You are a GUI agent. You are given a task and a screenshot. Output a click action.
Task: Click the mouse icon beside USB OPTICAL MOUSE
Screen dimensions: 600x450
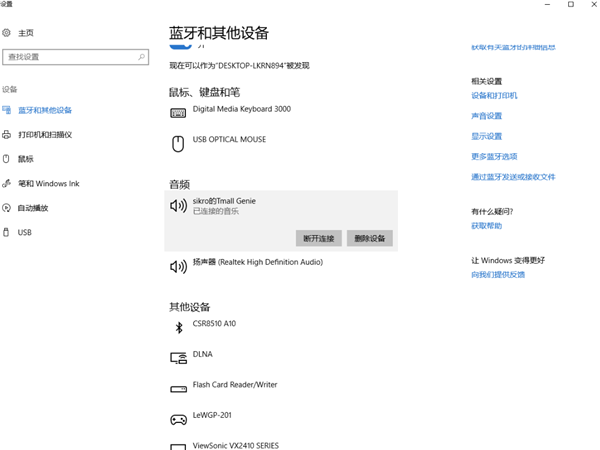pyautogui.click(x=178, y=143)
